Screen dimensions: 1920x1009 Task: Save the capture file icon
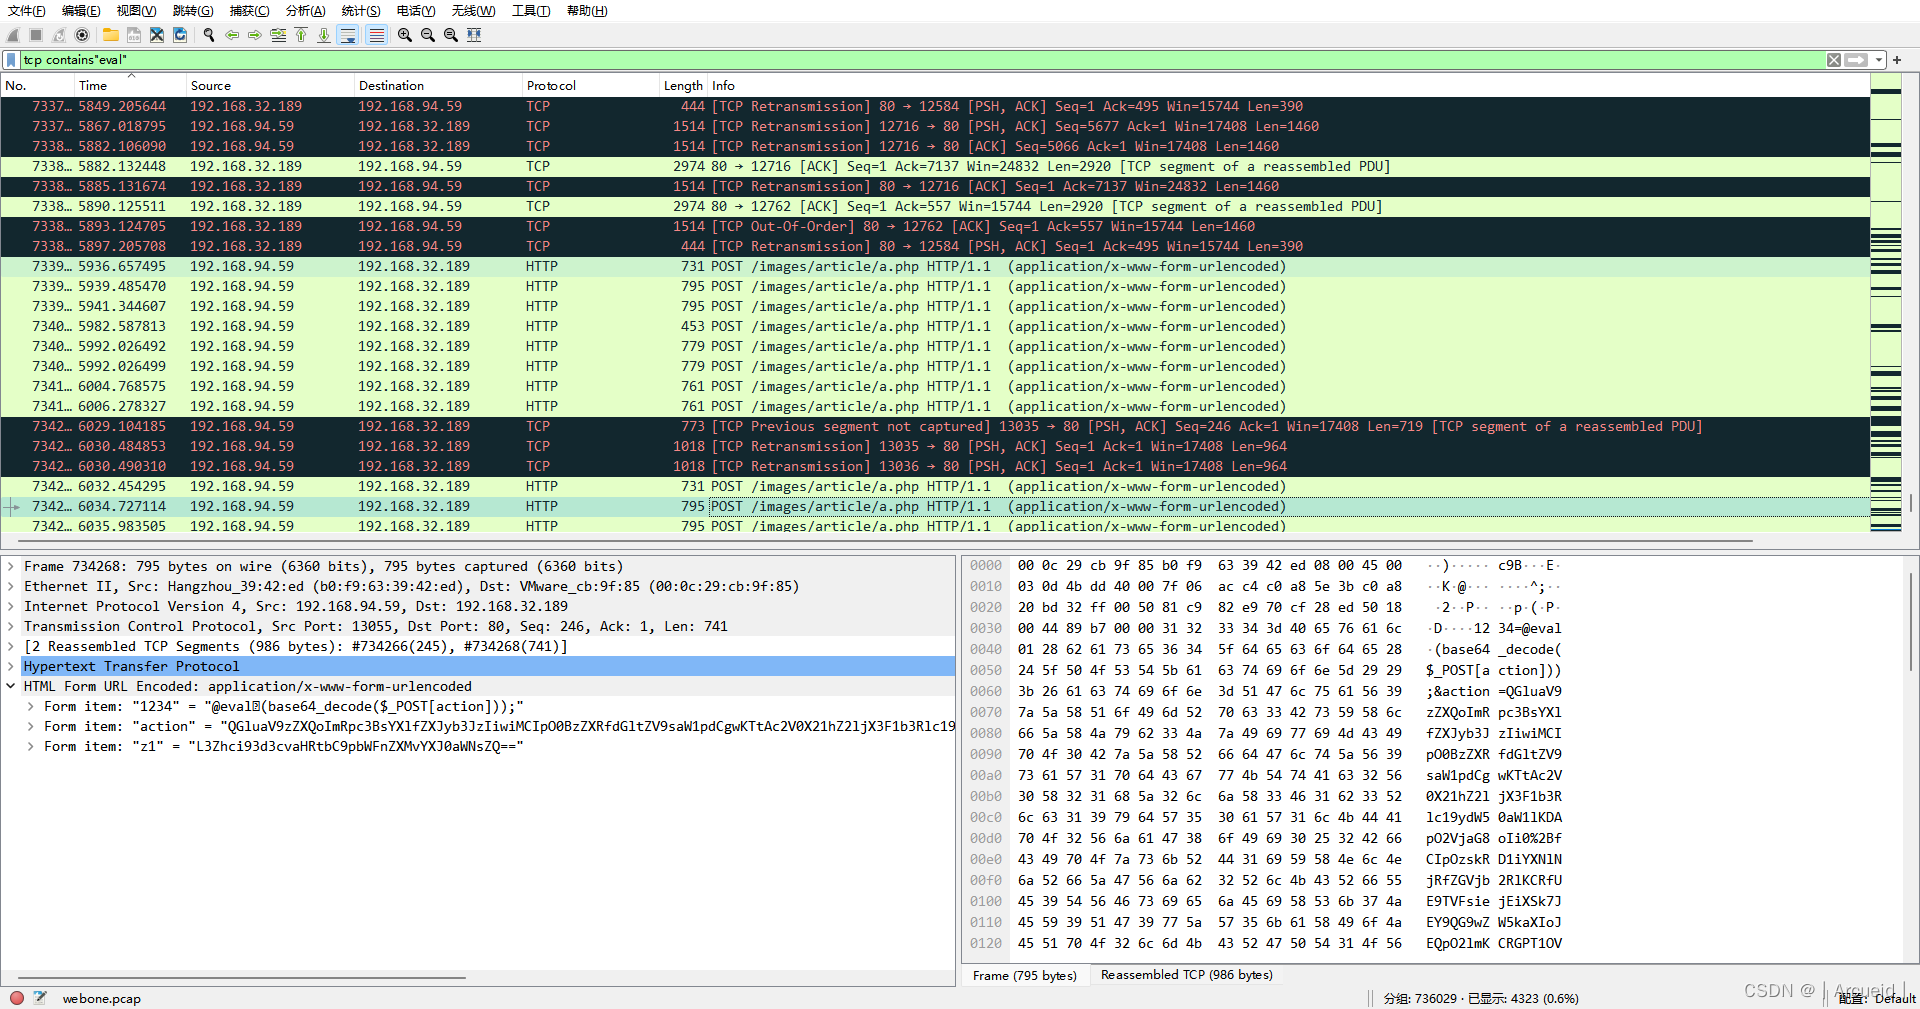click(133, 35)
